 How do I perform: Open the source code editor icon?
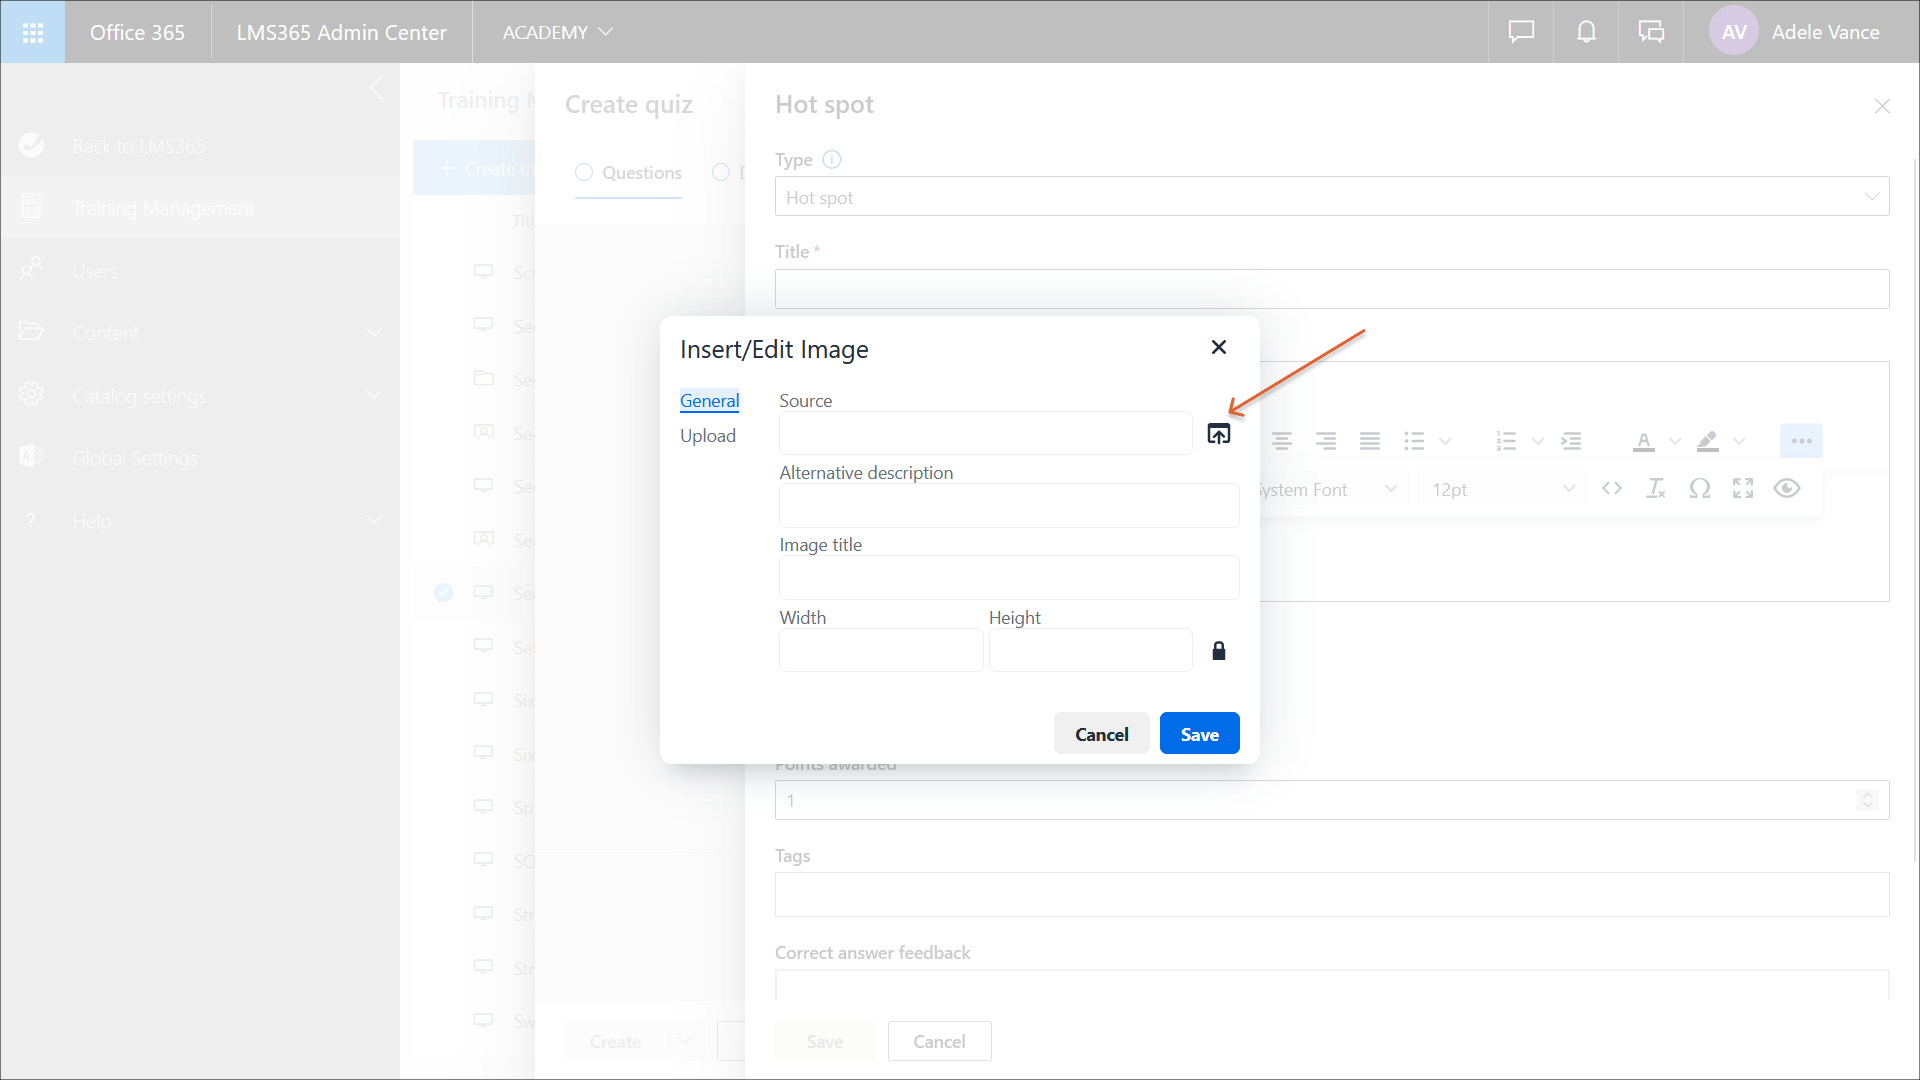pyautogui.click(x=1611, y=489)
